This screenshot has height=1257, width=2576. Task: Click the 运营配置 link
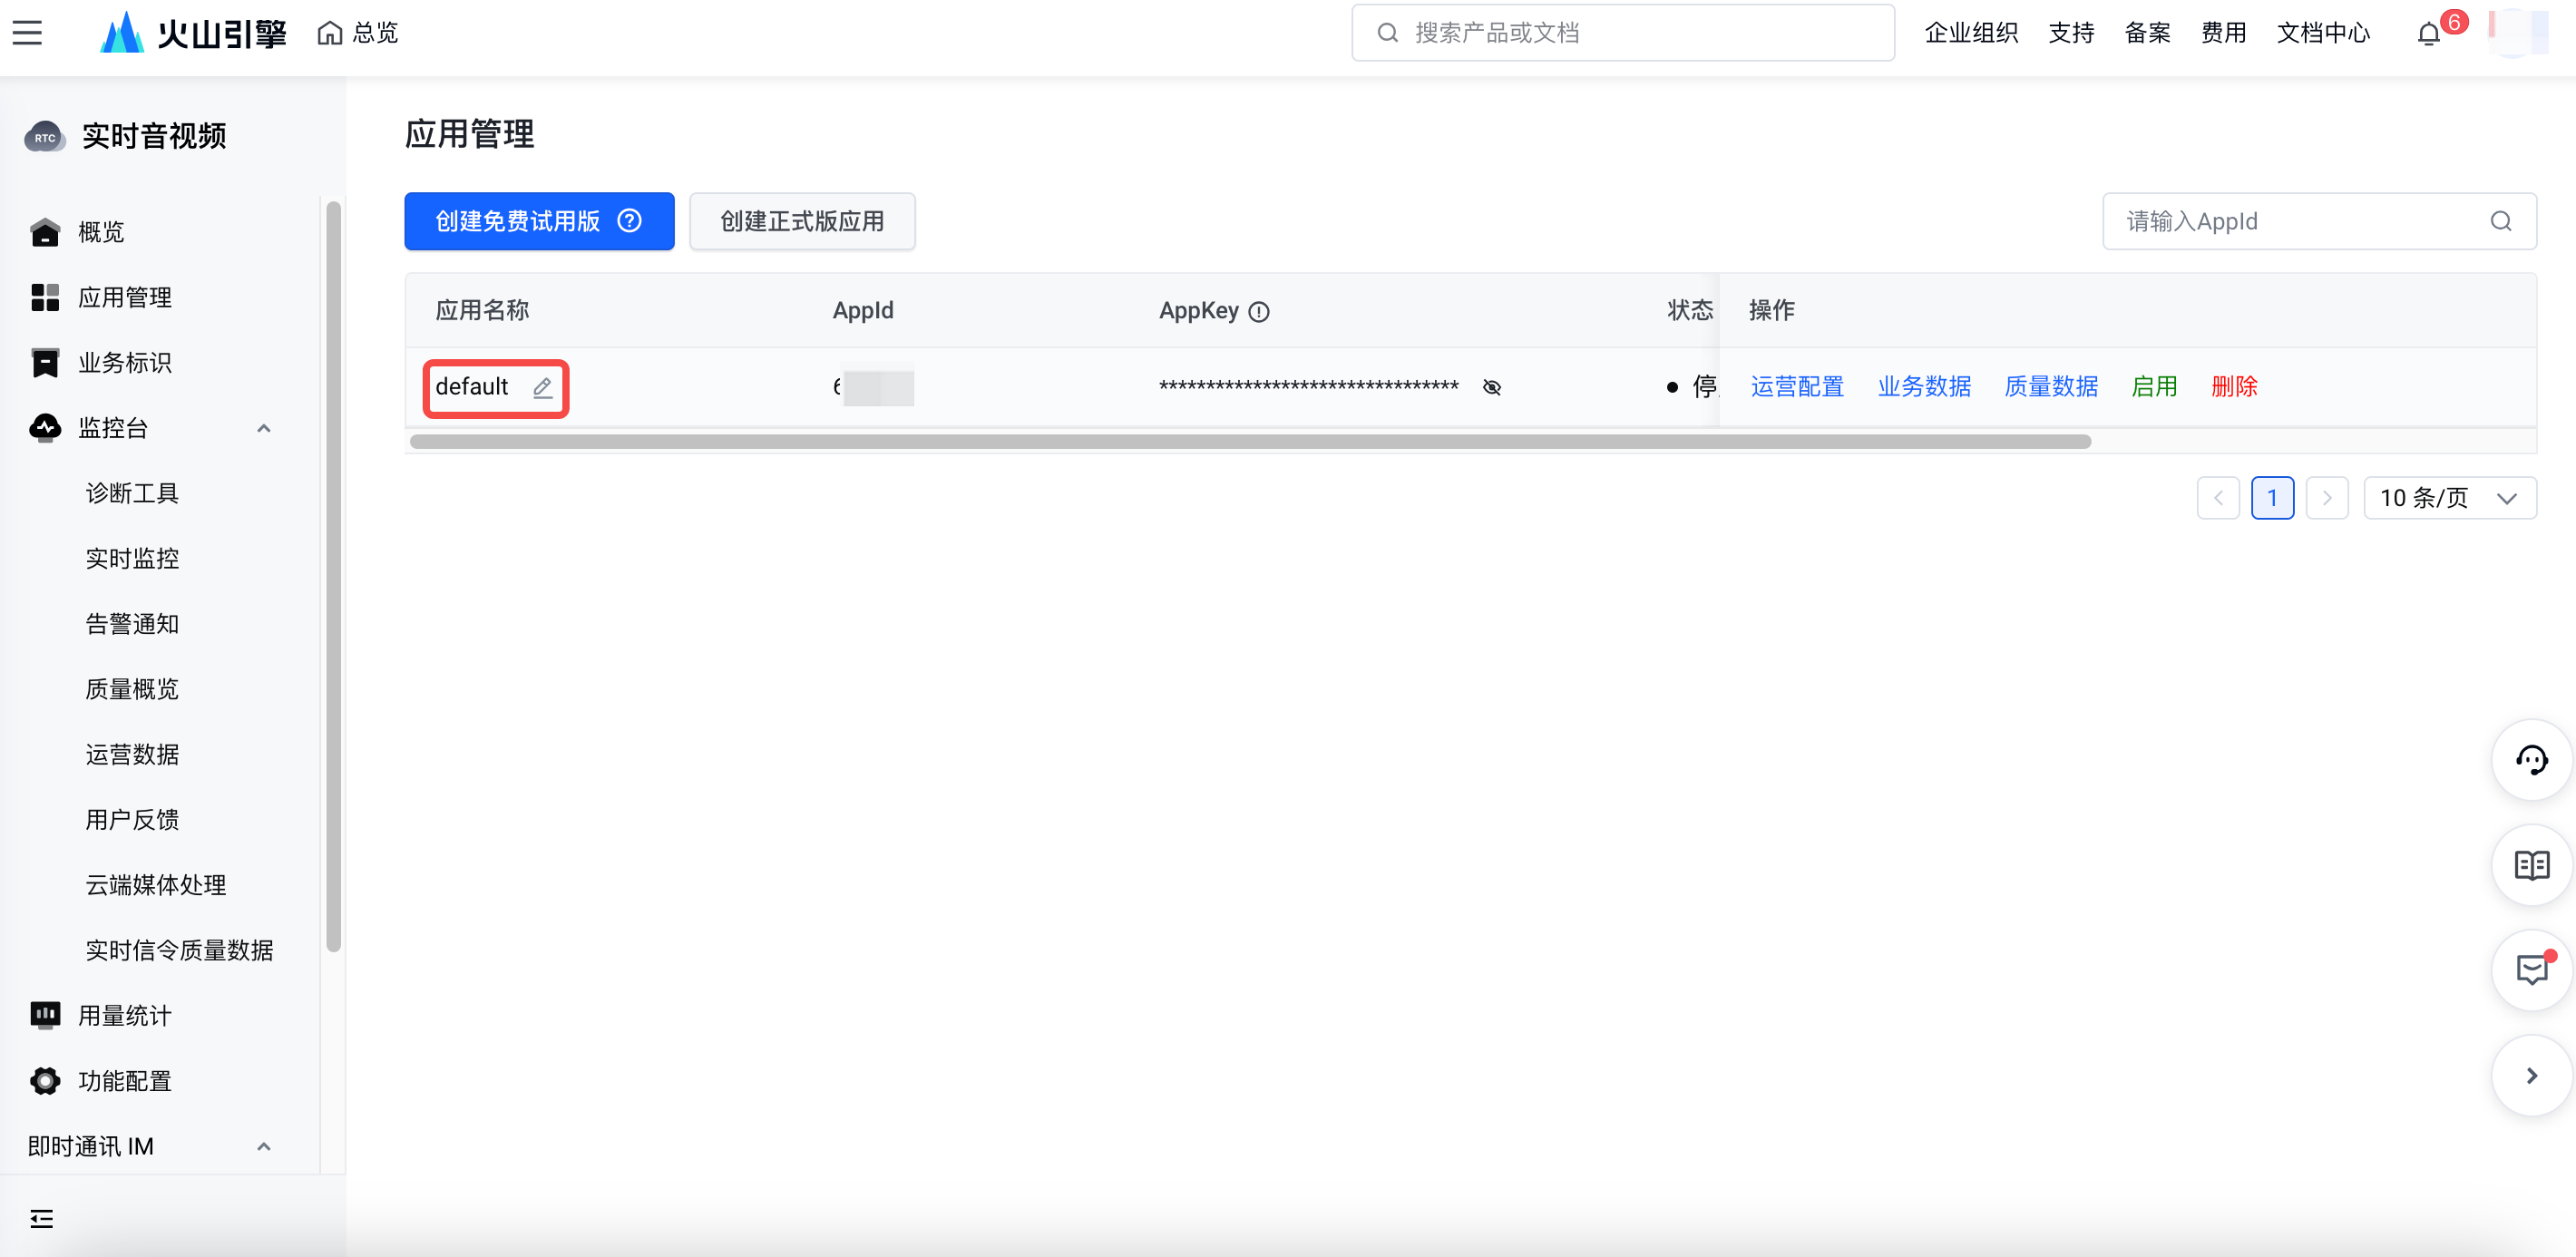[1797, 387]
